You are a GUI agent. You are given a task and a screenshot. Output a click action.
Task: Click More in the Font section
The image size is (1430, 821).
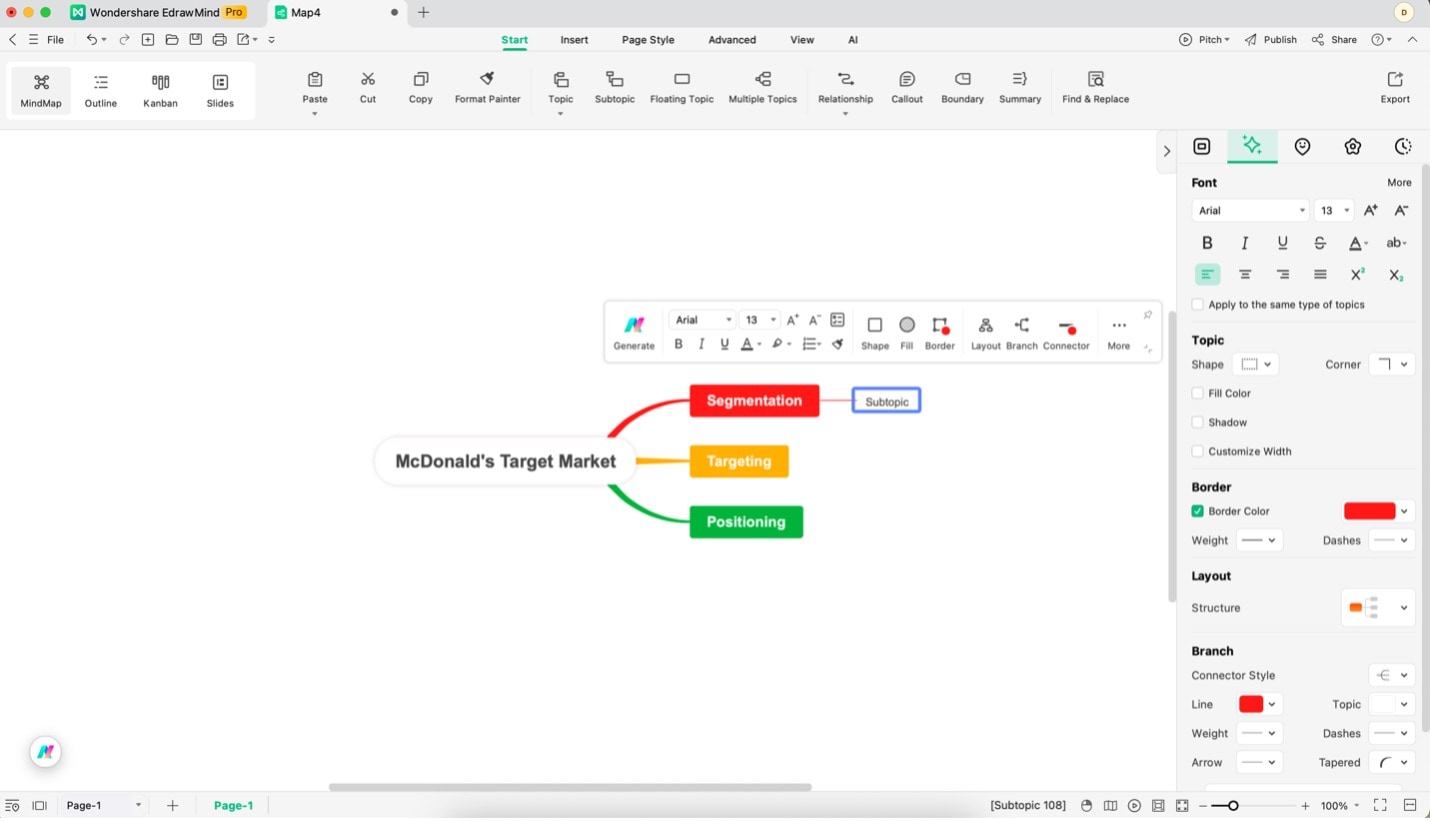(x=1399, y=182)
